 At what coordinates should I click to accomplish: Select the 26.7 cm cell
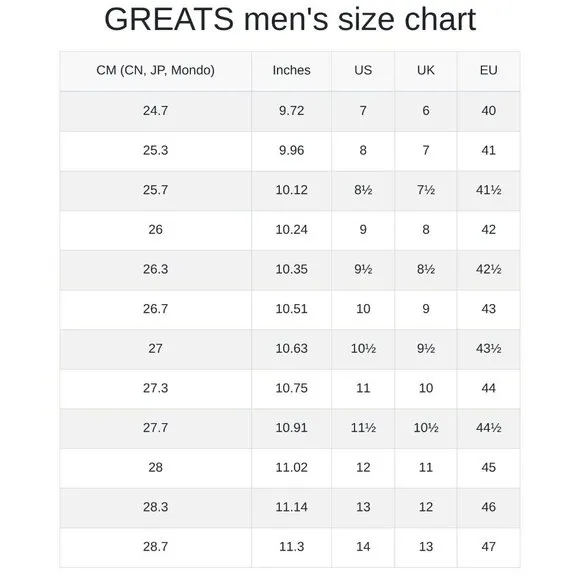click(x=155, y=309)
